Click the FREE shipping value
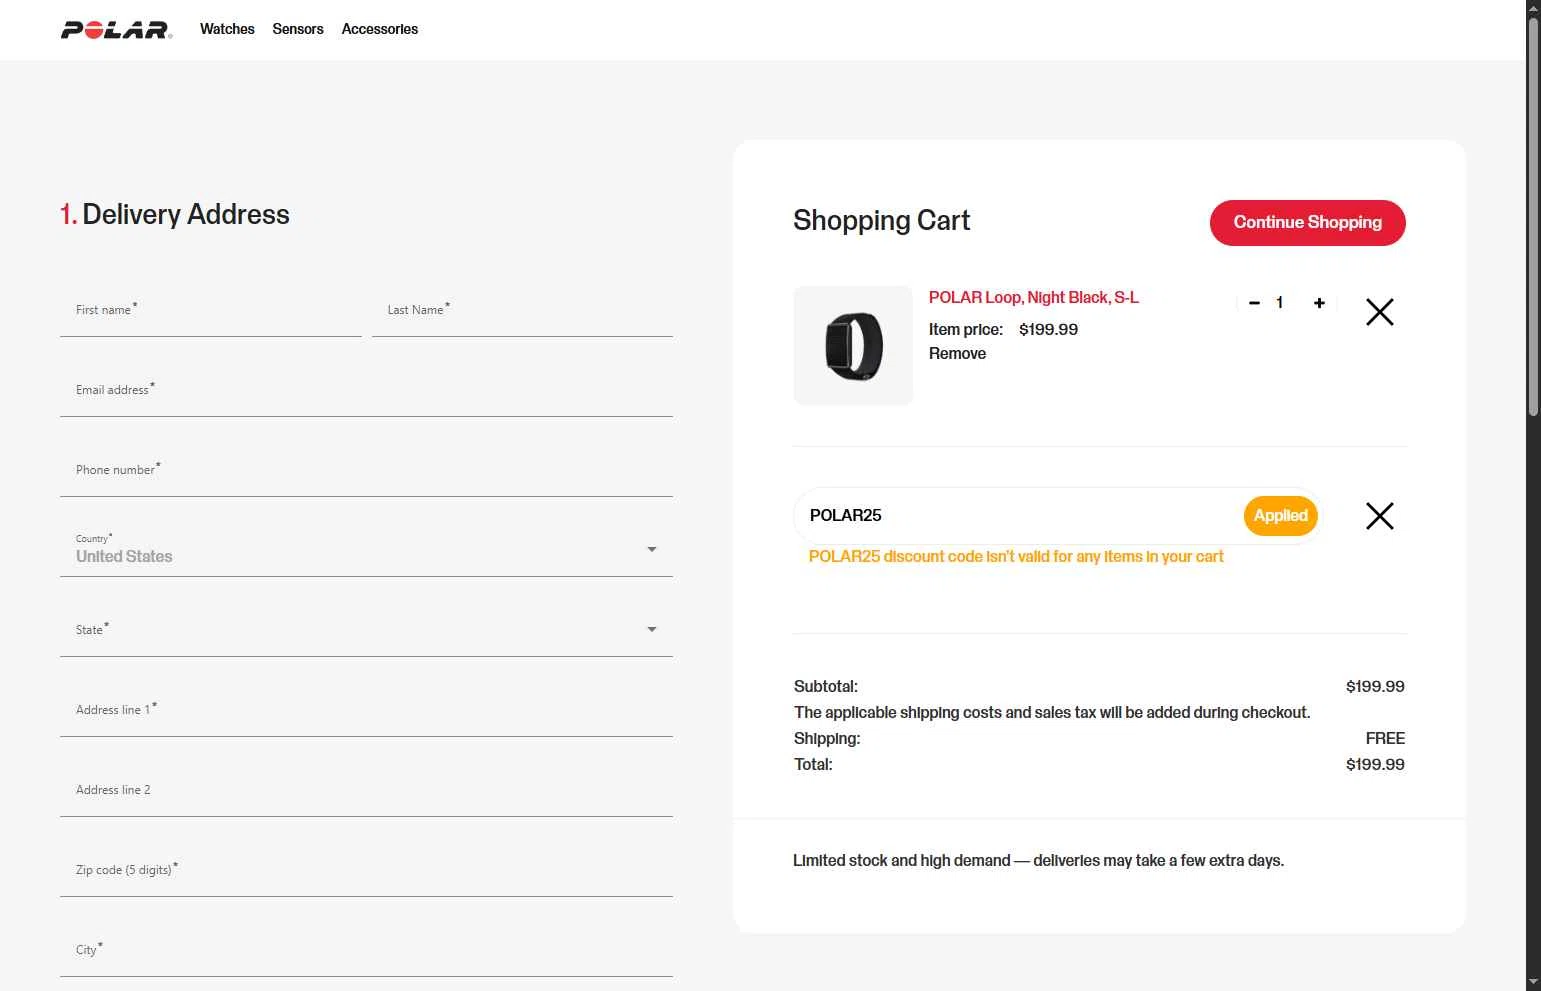 point(1385,739)
